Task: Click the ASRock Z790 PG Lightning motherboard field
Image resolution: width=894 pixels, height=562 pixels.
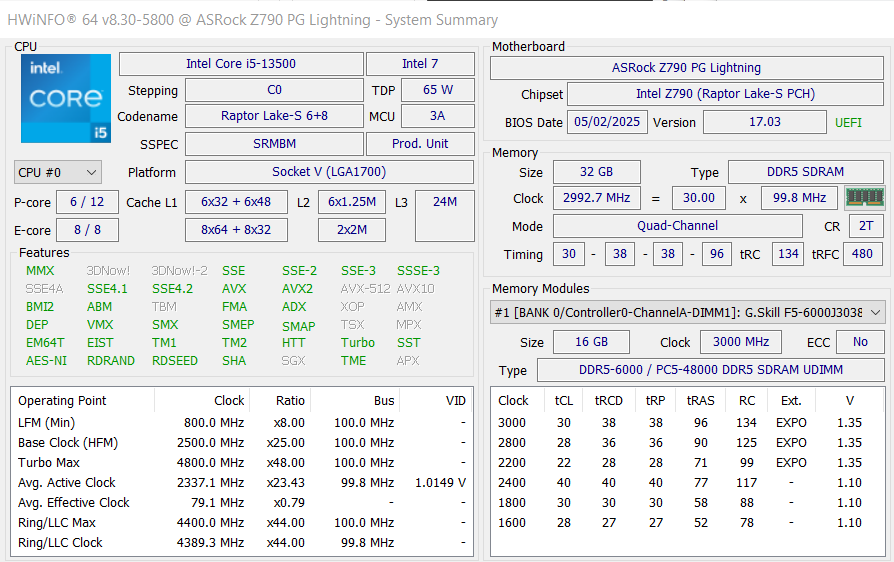Action: (x=686, y=68)
